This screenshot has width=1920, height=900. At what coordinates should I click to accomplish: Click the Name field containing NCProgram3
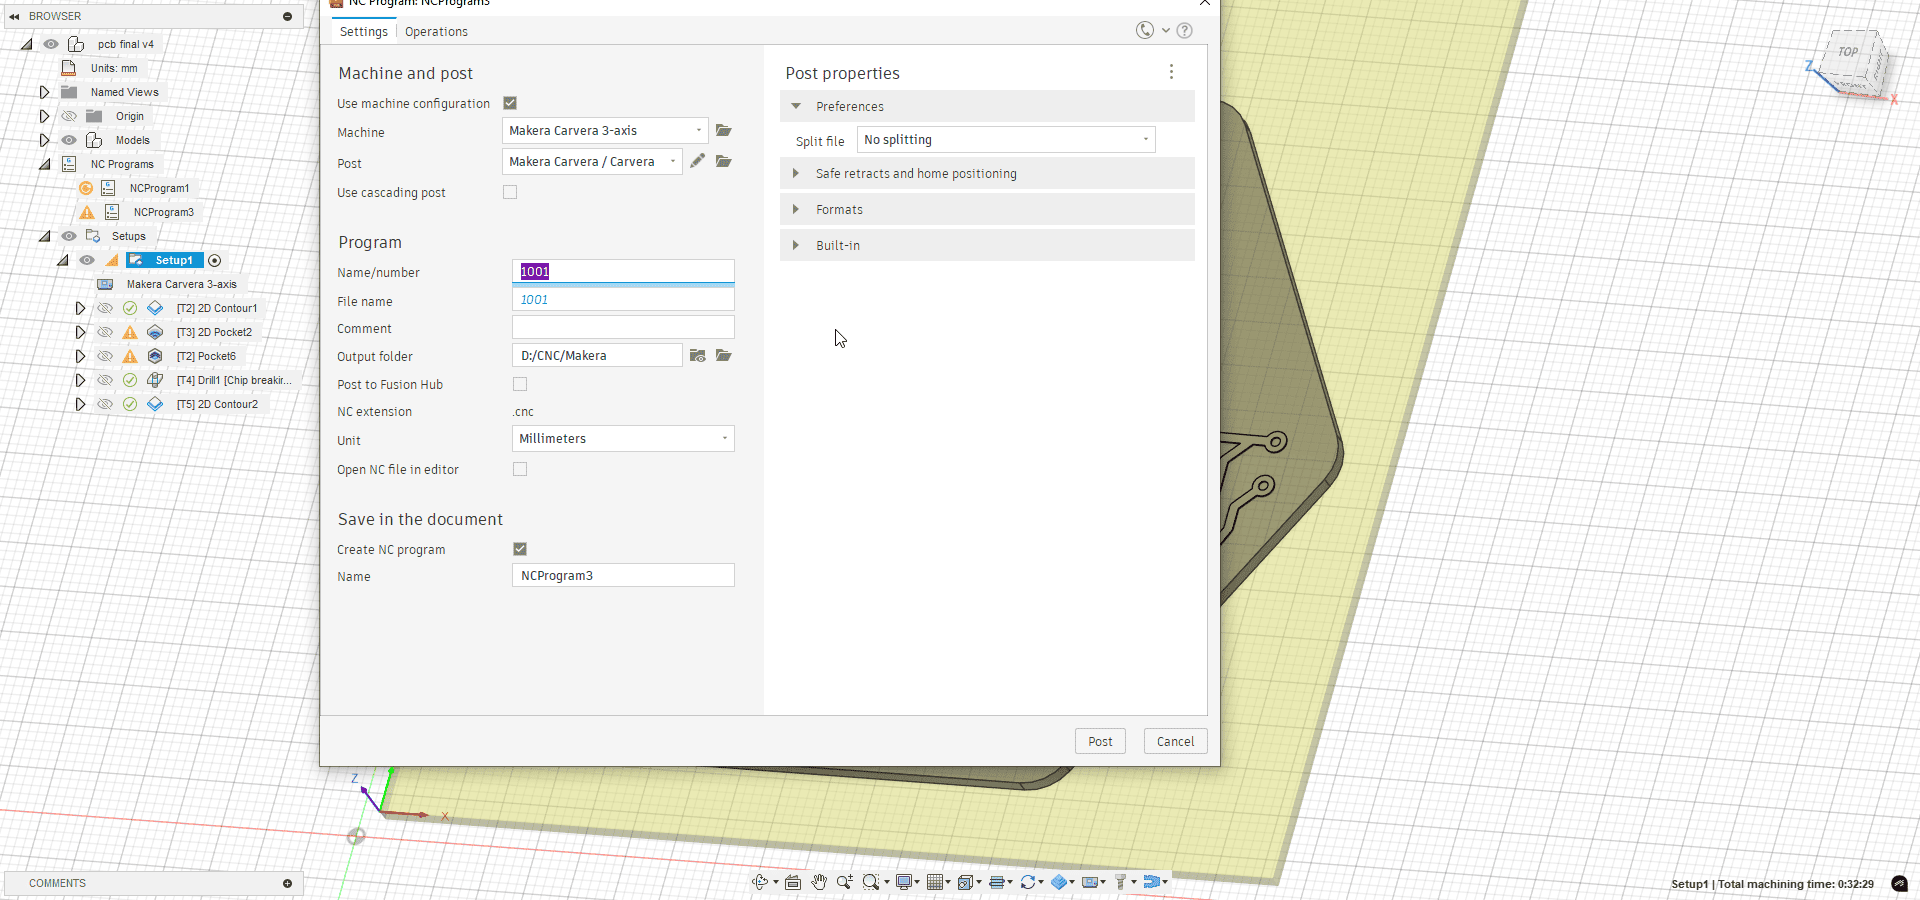click(x=623, y=575)
